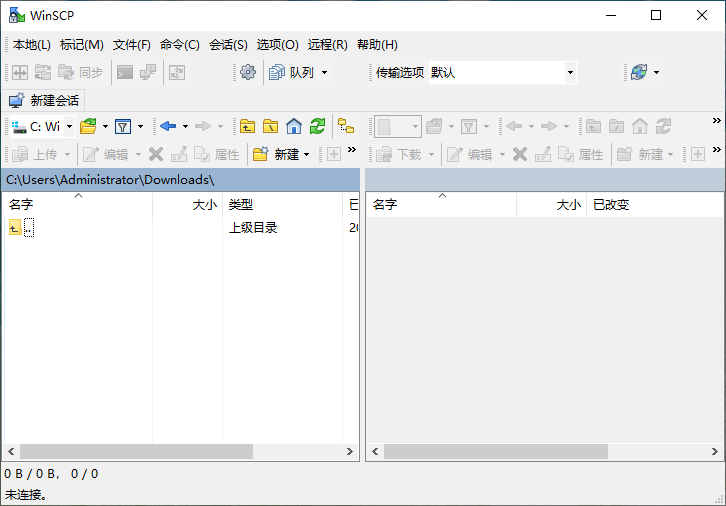Click the remote home directory icon
This screenshot has height=506, width=726.
point(640,126)
